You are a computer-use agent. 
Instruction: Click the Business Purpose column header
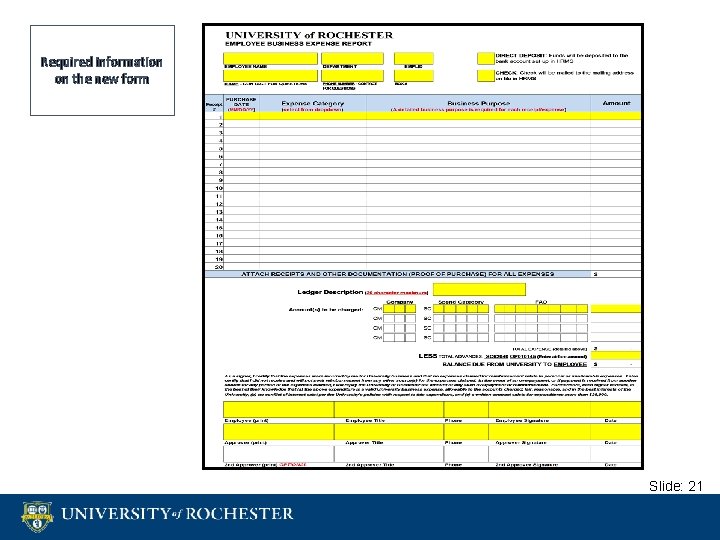478,105
